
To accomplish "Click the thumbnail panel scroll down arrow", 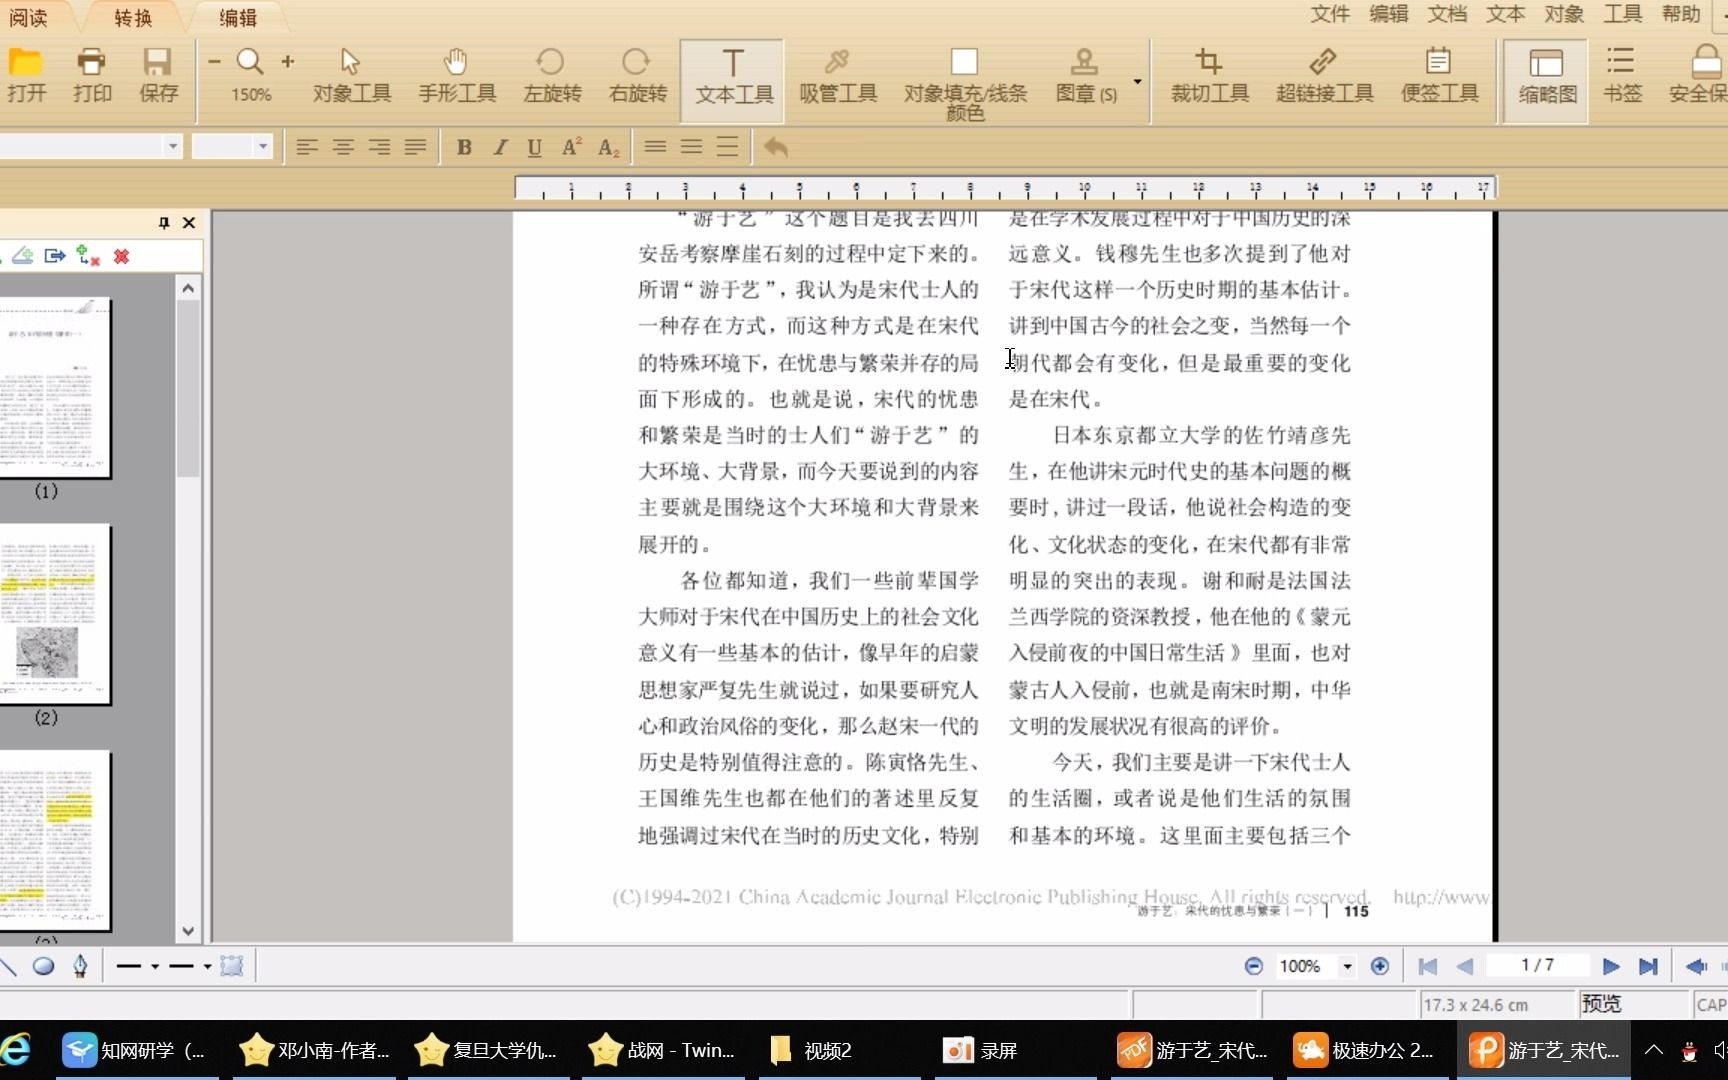I will 188,931.
